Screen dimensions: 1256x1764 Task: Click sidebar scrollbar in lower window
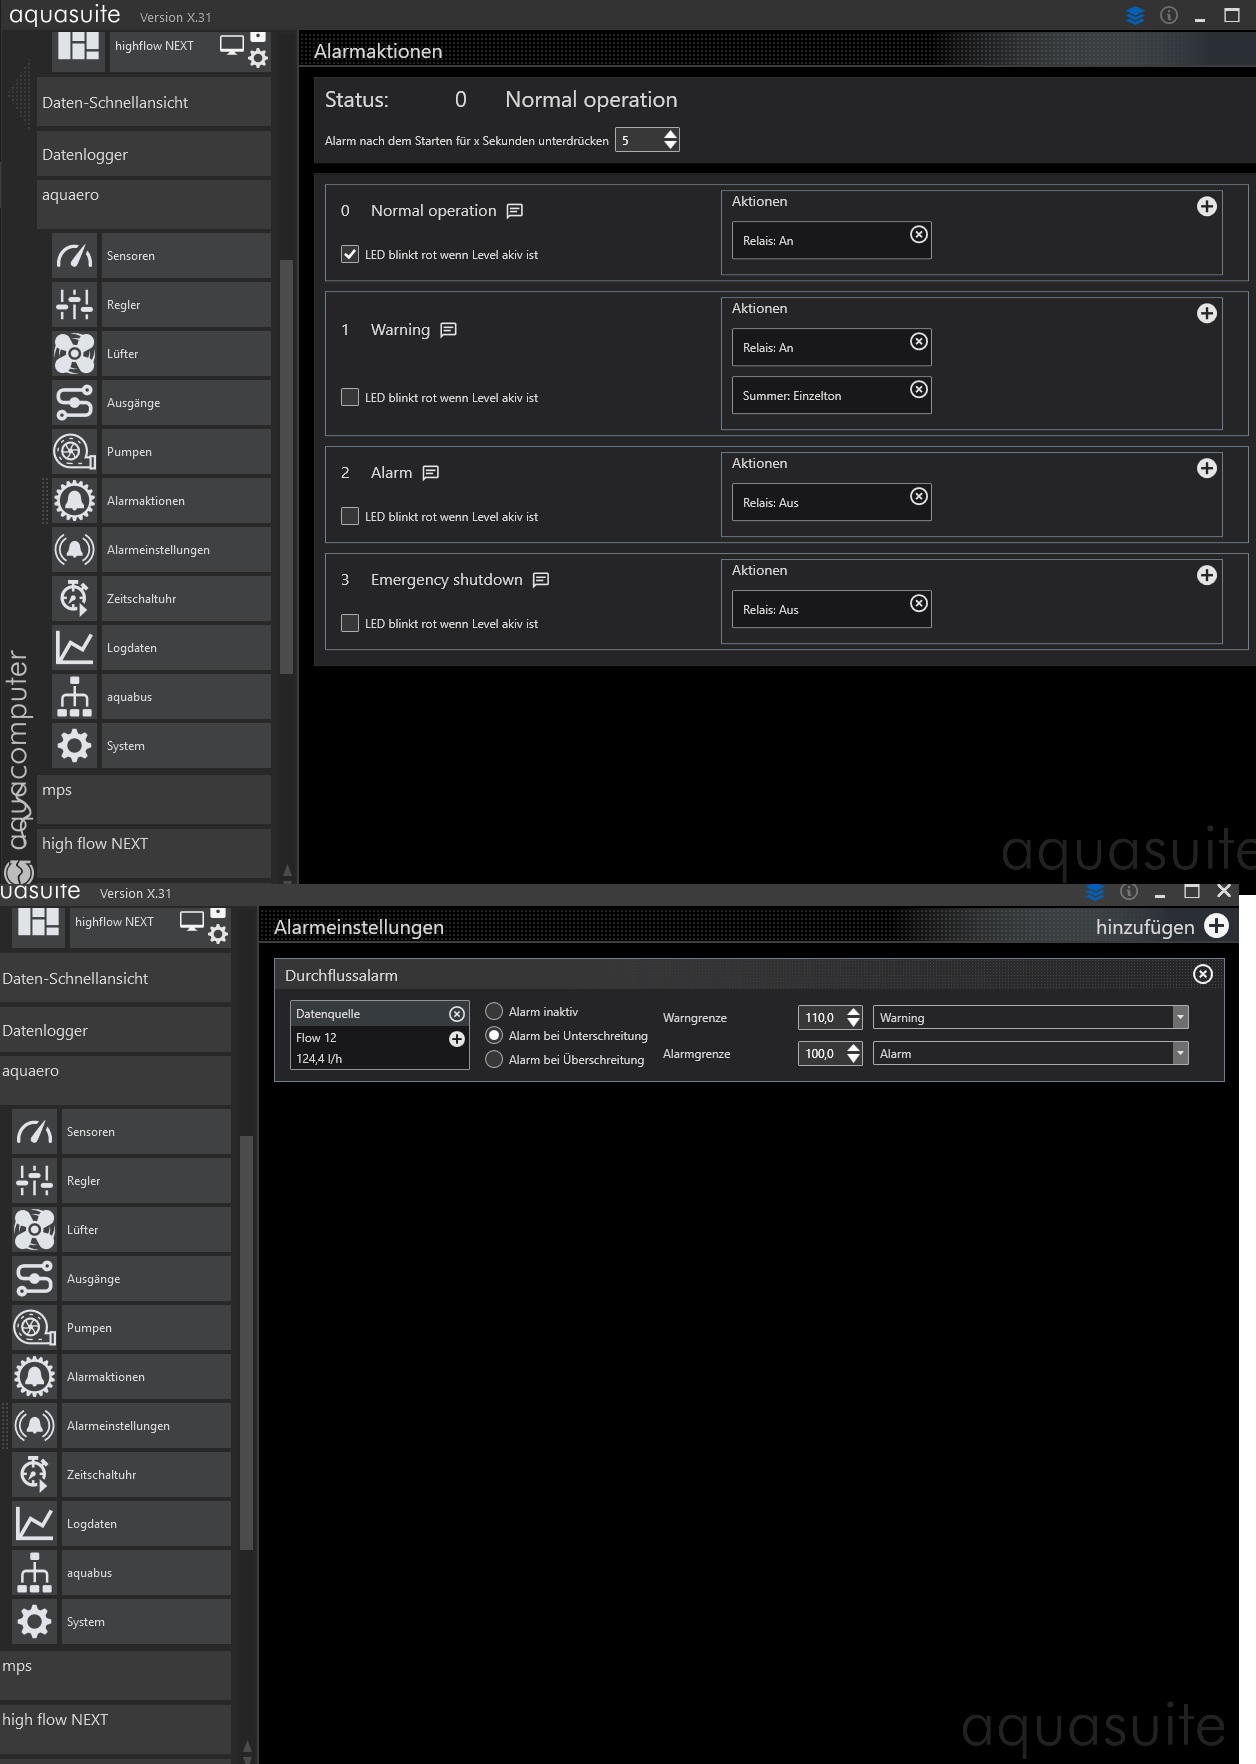247,1343
